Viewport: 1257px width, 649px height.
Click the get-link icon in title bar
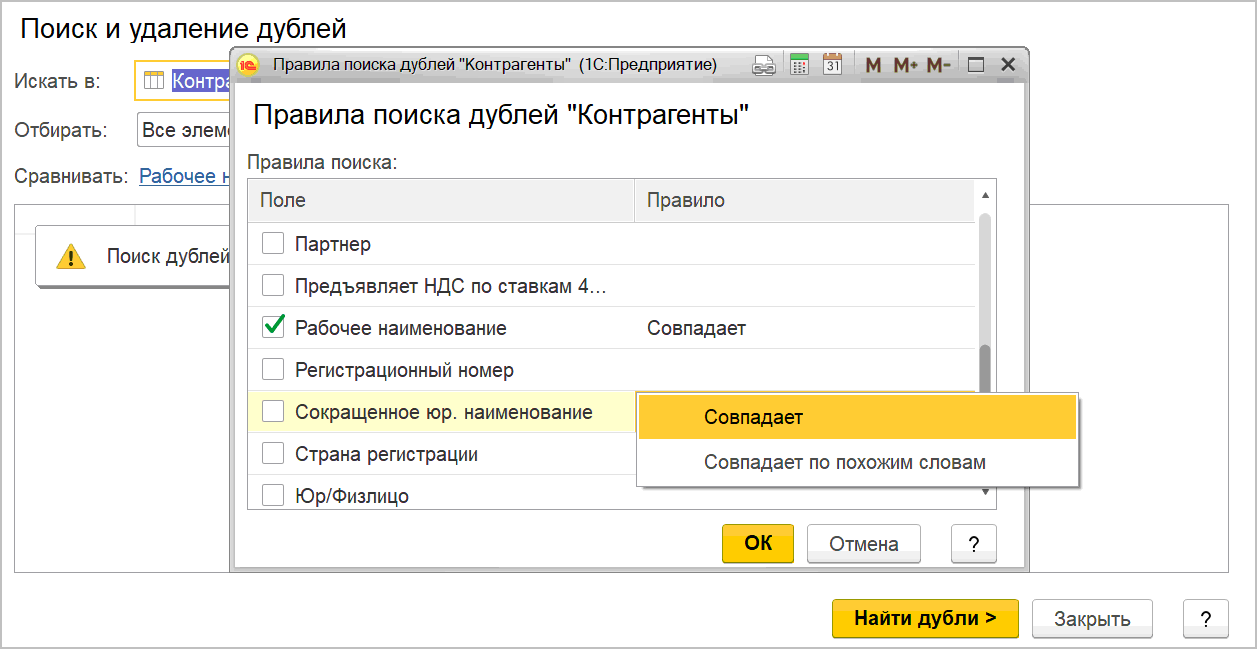[764, 65]
